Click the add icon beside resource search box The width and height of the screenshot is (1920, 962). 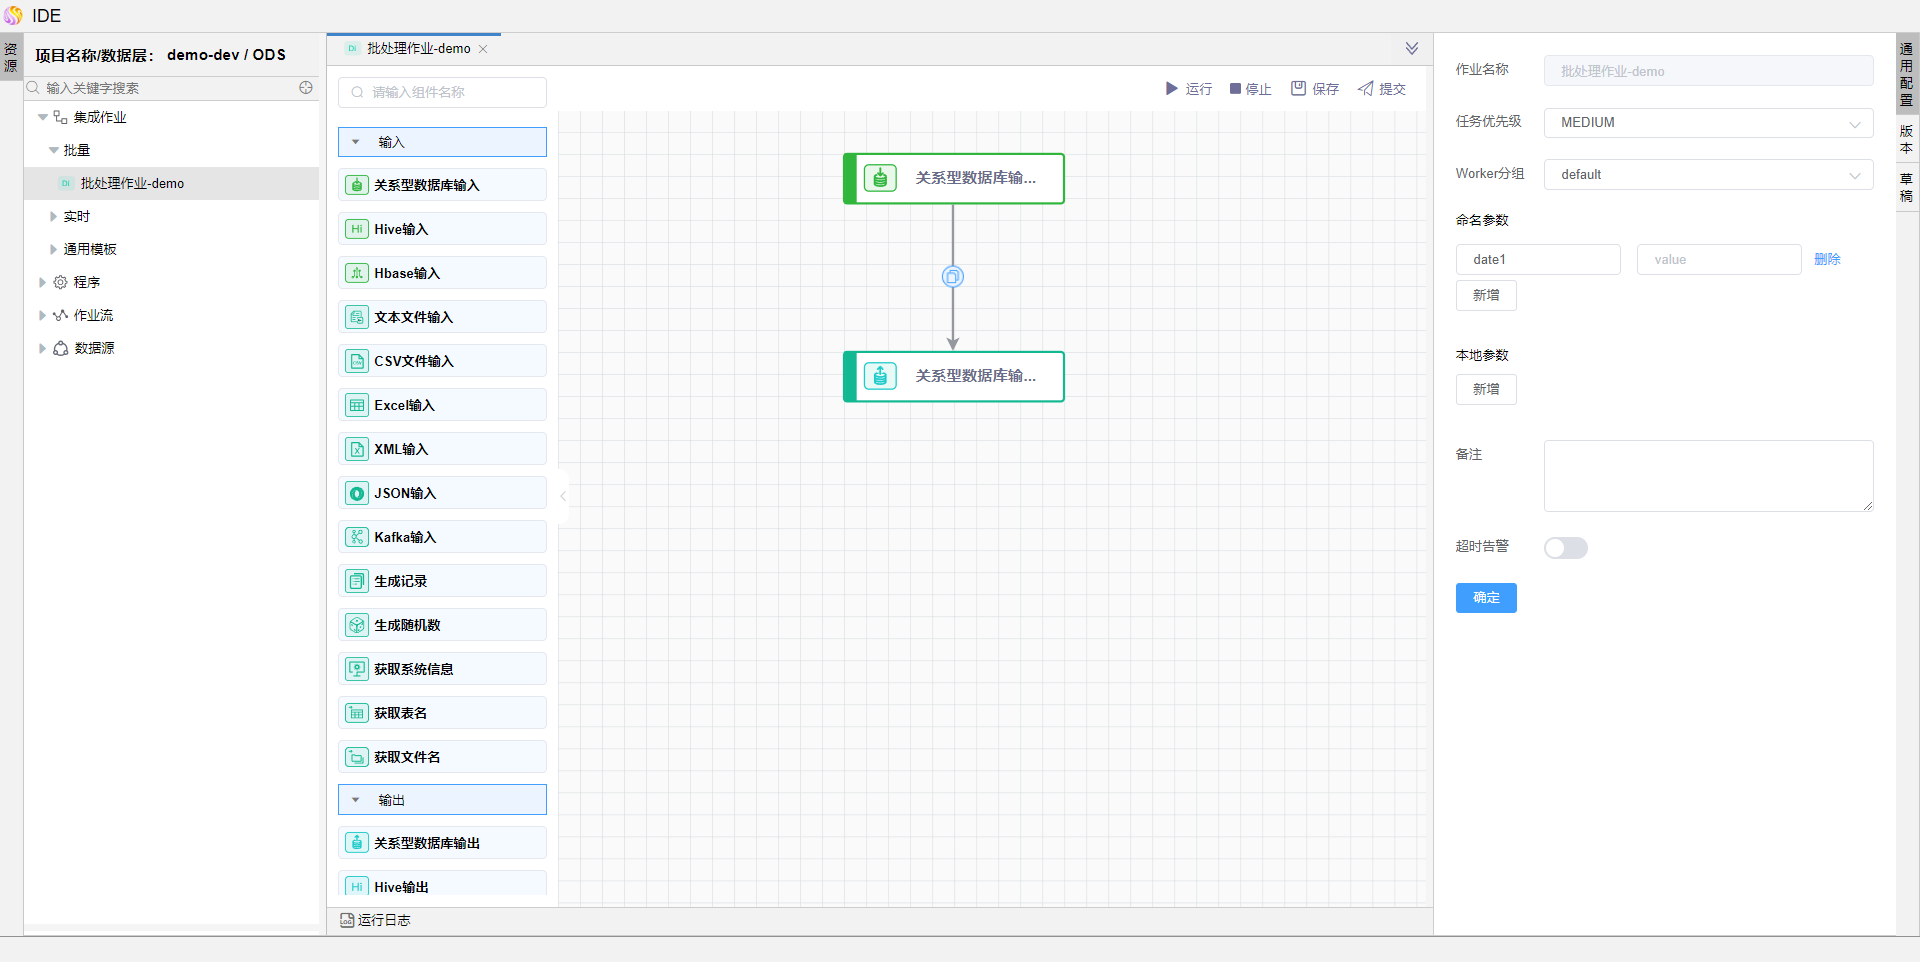point(306,88)
